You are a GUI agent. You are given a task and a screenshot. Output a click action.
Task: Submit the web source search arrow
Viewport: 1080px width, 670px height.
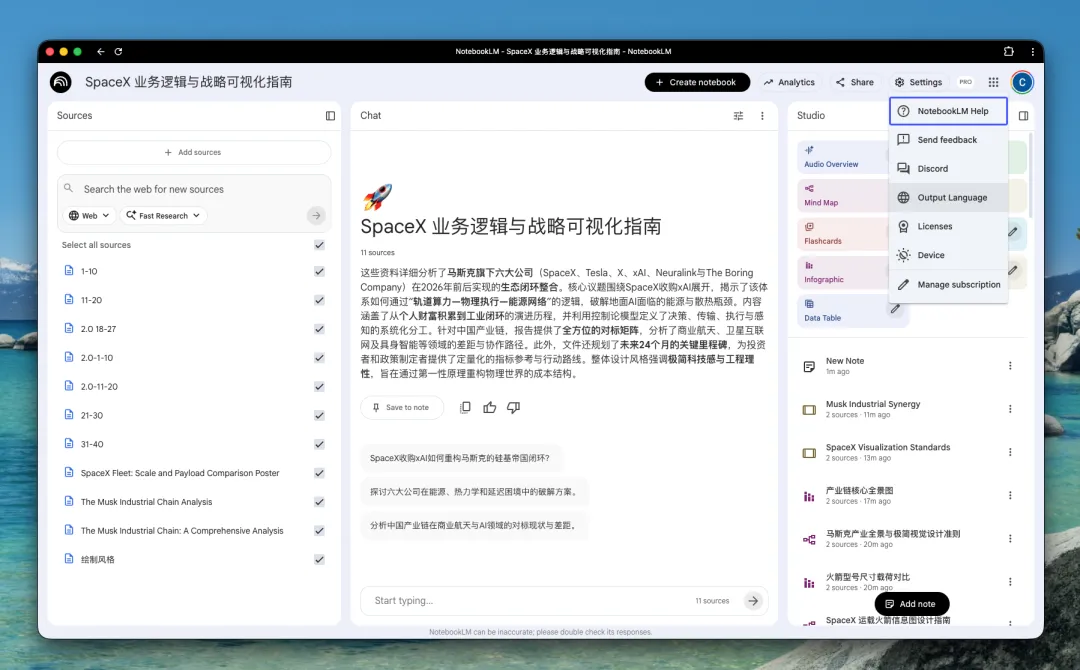tap(316, 216)
